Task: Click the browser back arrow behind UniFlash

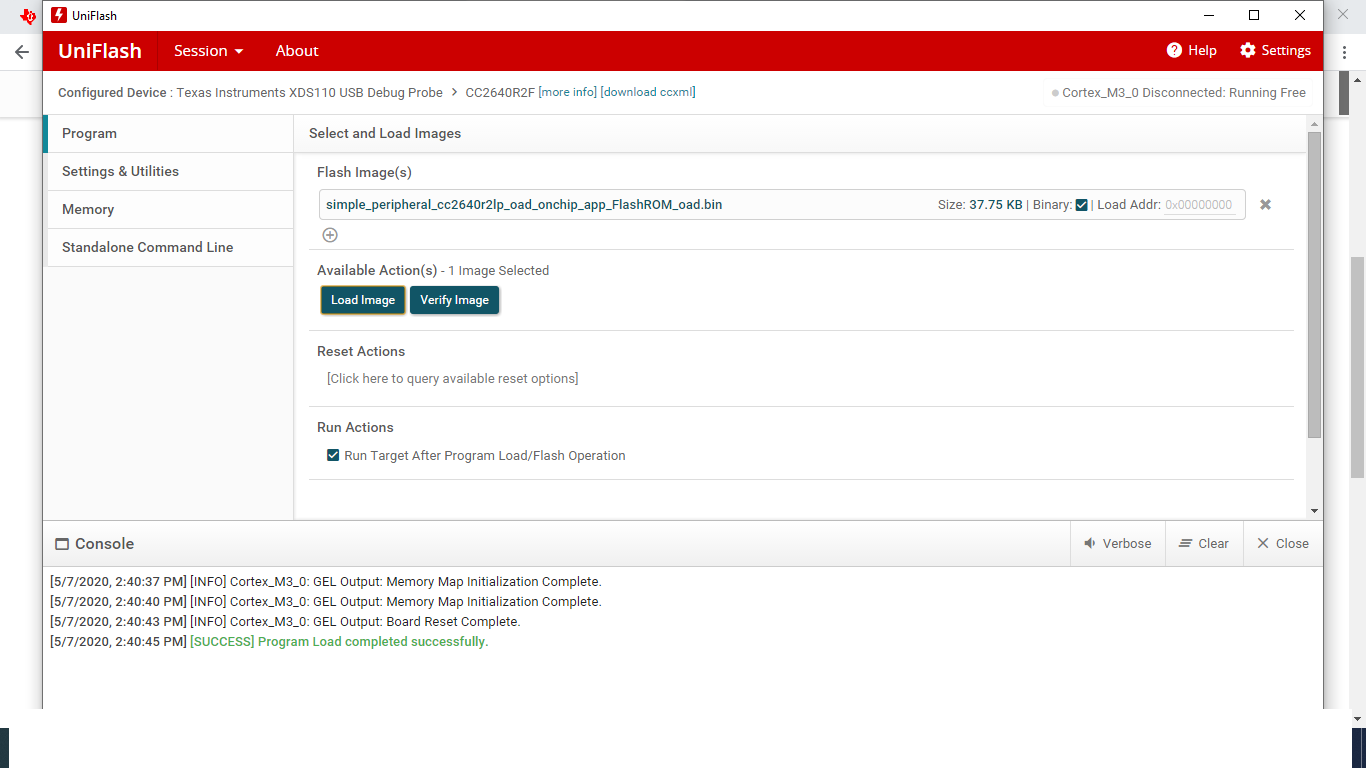Action: coord(22,52)
